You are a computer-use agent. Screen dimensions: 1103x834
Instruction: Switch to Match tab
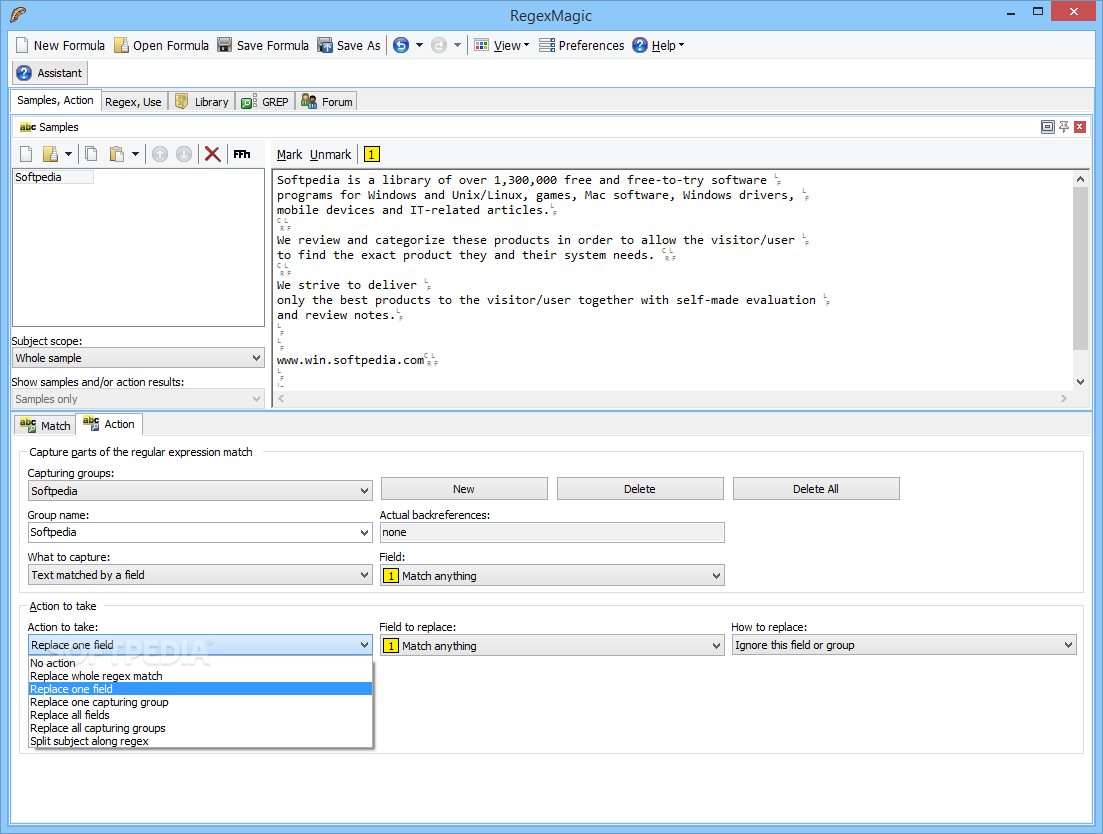(x=46, y=425)
